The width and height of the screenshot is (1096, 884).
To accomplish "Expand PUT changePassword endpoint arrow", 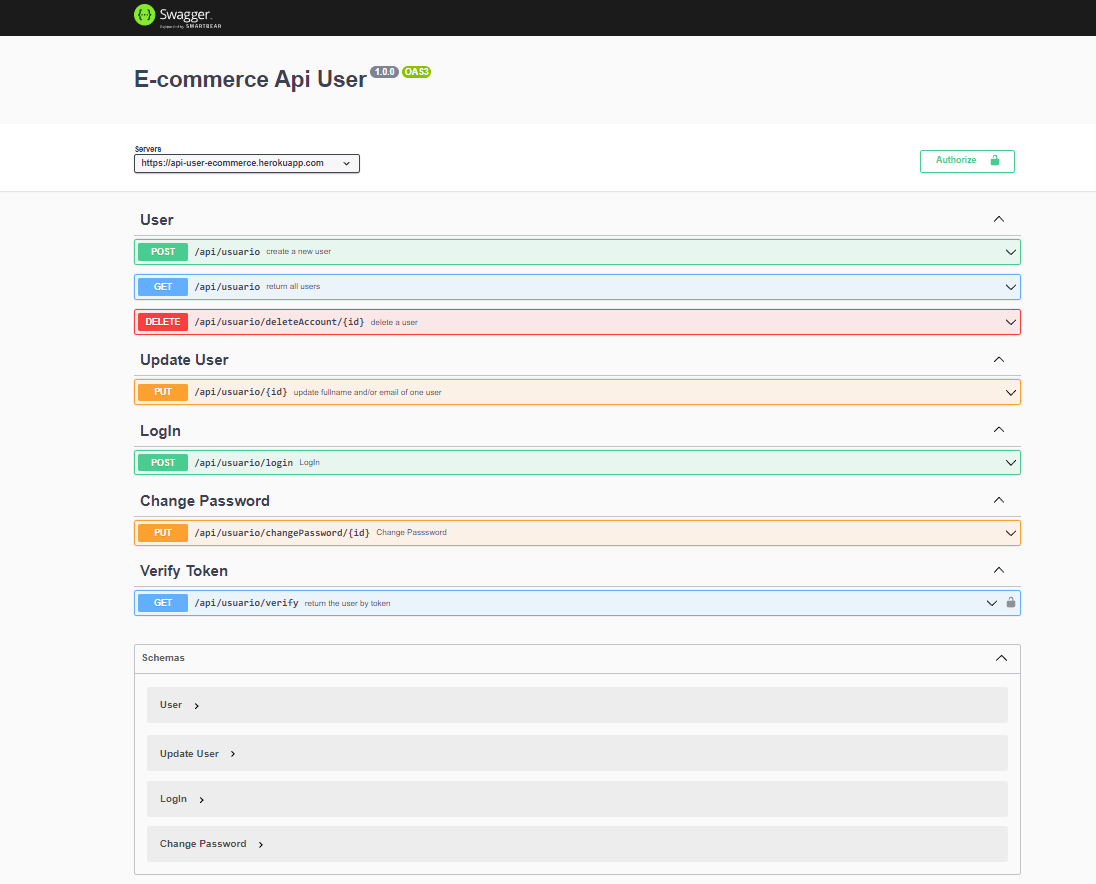I will pyautogui.click(x=1011, y=533).
